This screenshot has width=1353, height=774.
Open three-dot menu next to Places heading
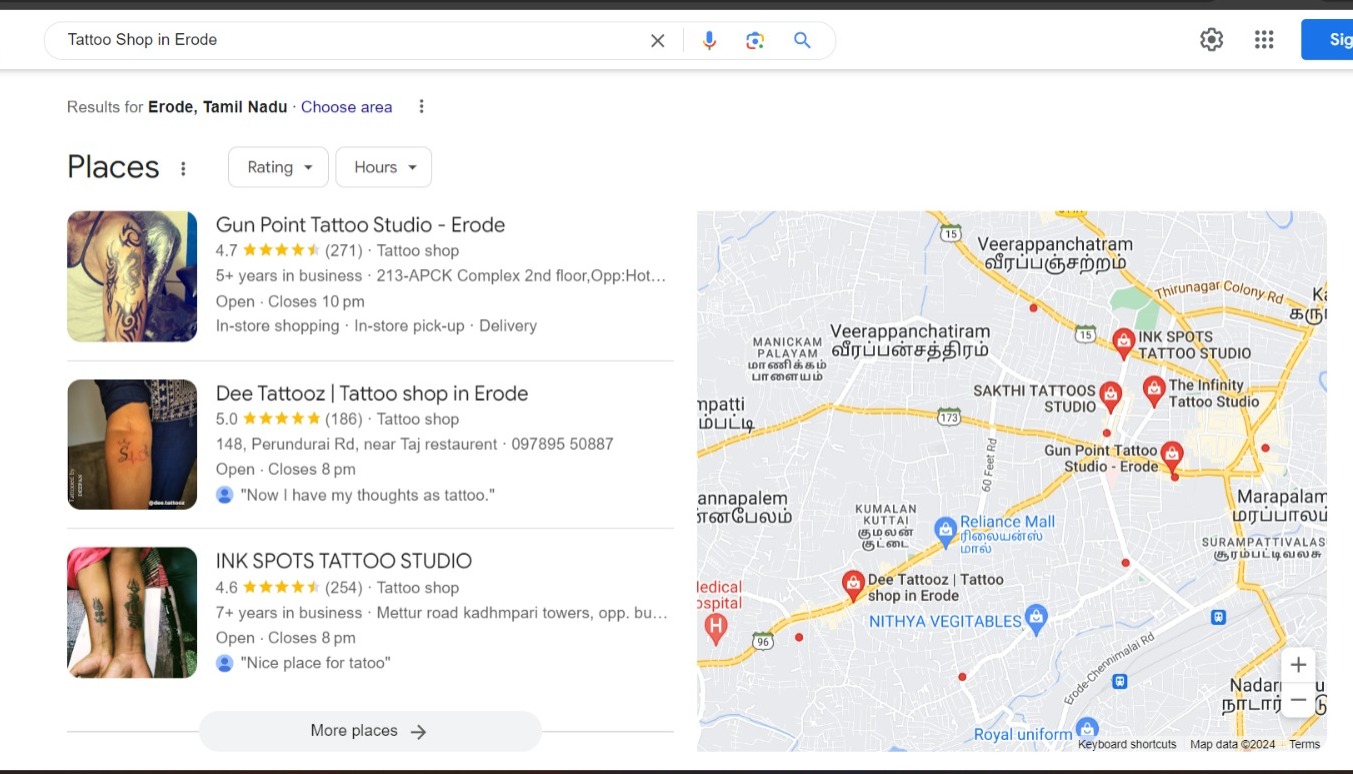pos(183,168)
